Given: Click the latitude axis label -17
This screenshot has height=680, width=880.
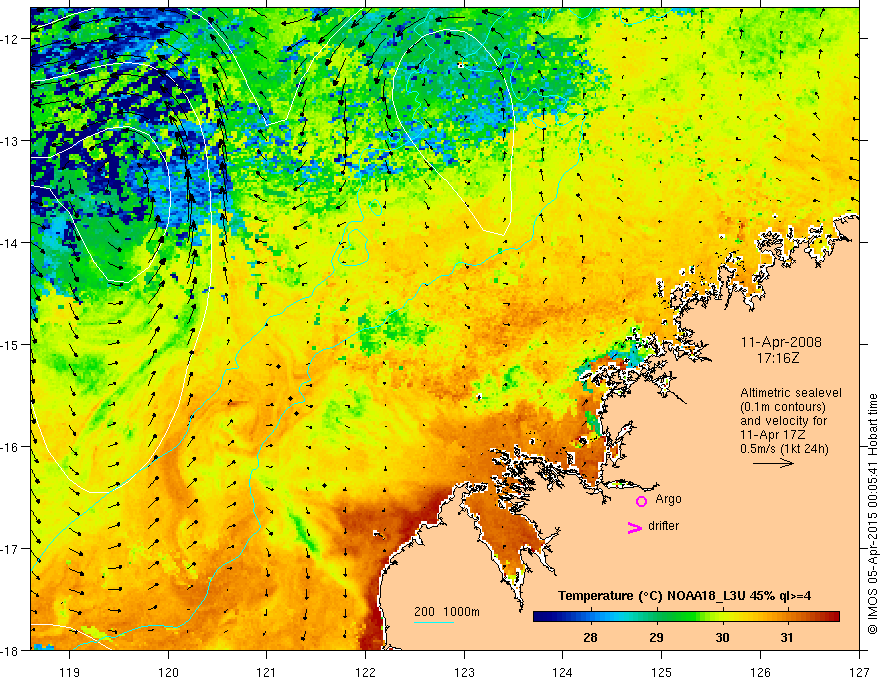Looking at the screenshot, I should coord(12,549).
